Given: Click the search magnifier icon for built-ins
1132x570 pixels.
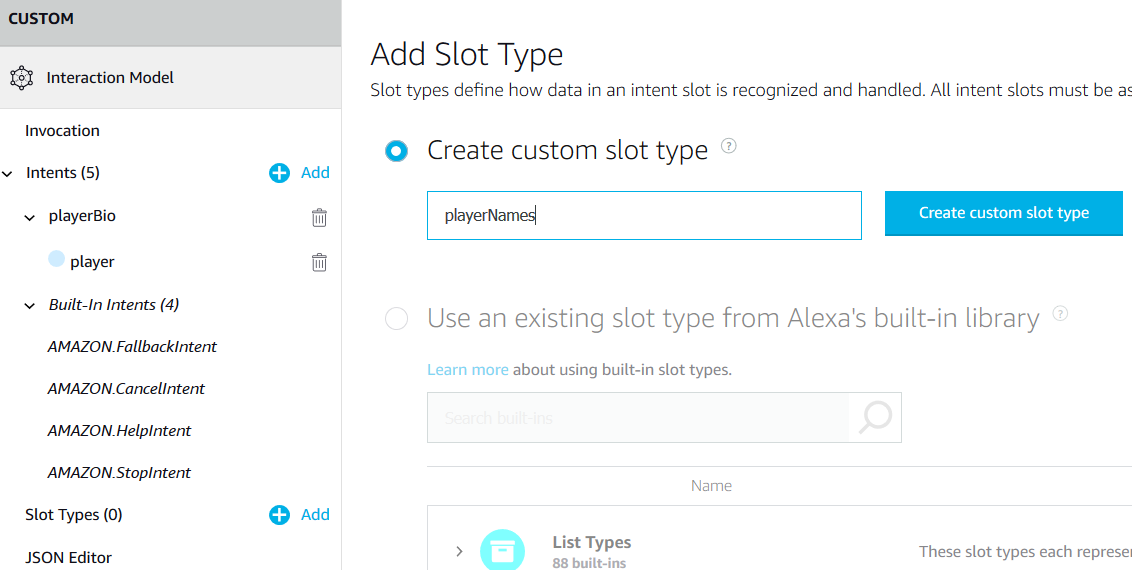Looking at the screenshot, I should pos(875,417).
